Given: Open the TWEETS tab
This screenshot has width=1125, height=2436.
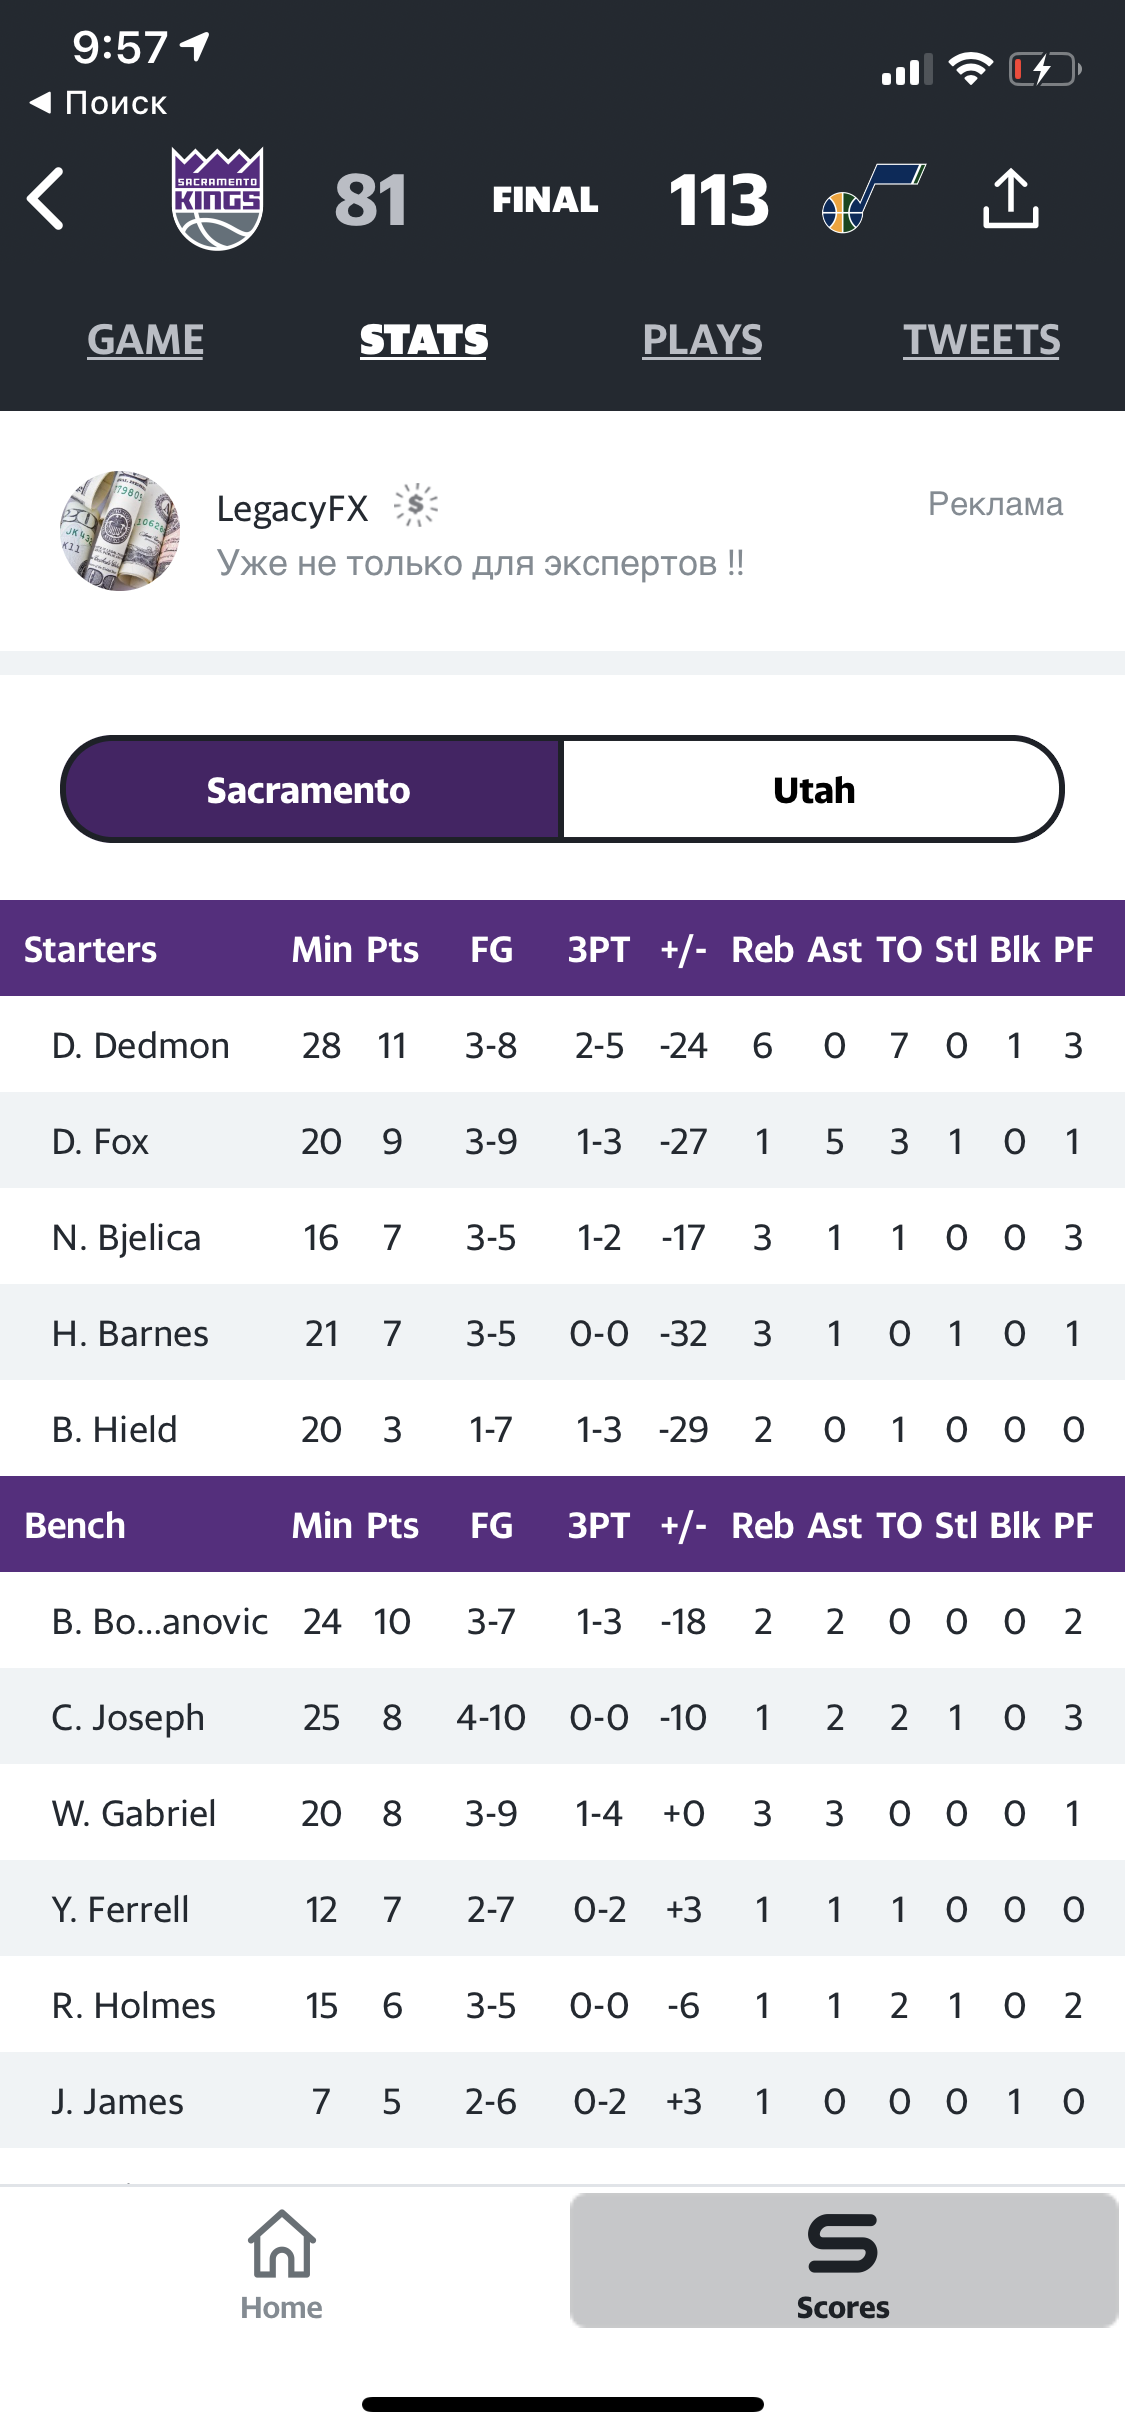Looking at the screenshot, I should pyautogui.click(x=981, y=340).
